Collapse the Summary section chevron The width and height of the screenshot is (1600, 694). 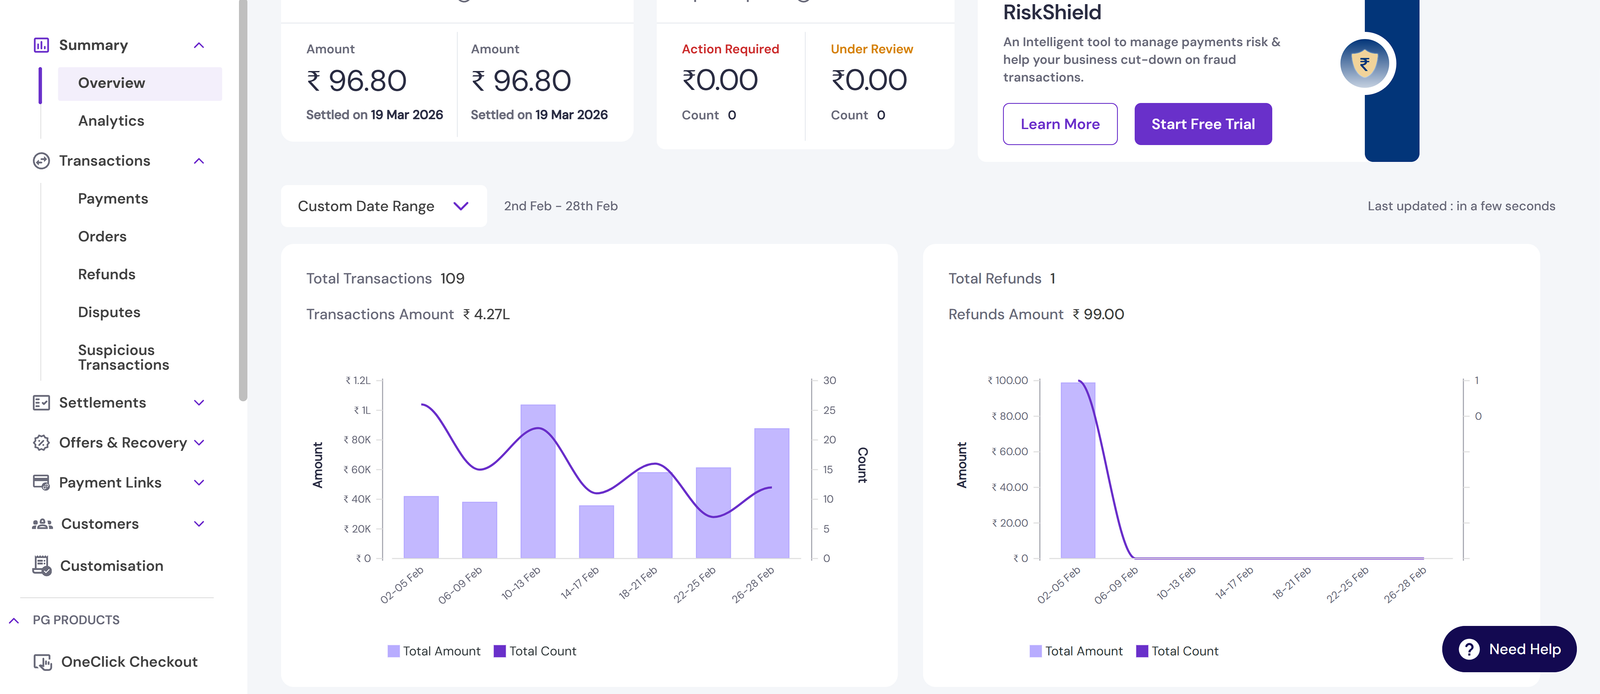(x=199, y=45)
